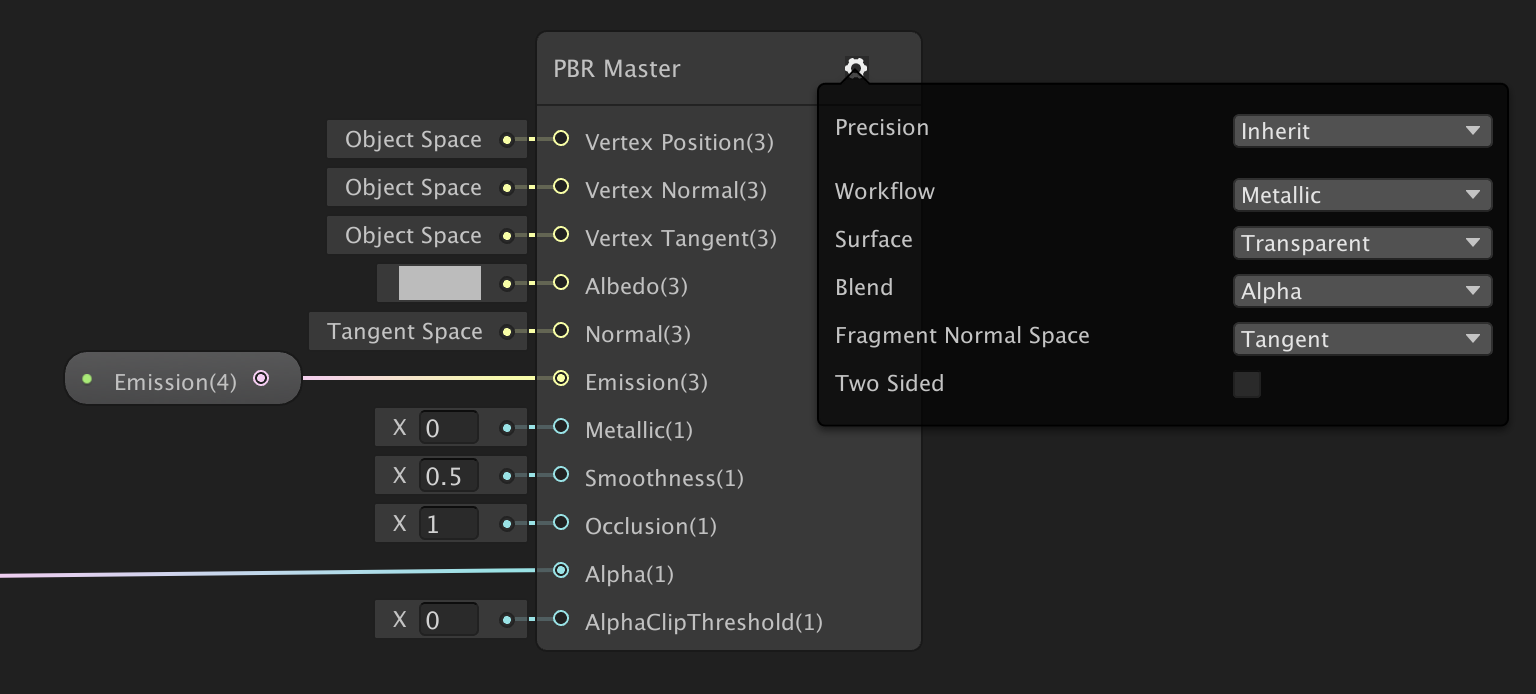Click the AlphaClipThreshold(1) slot label
1536x694 pixels.
pos(704,622)
